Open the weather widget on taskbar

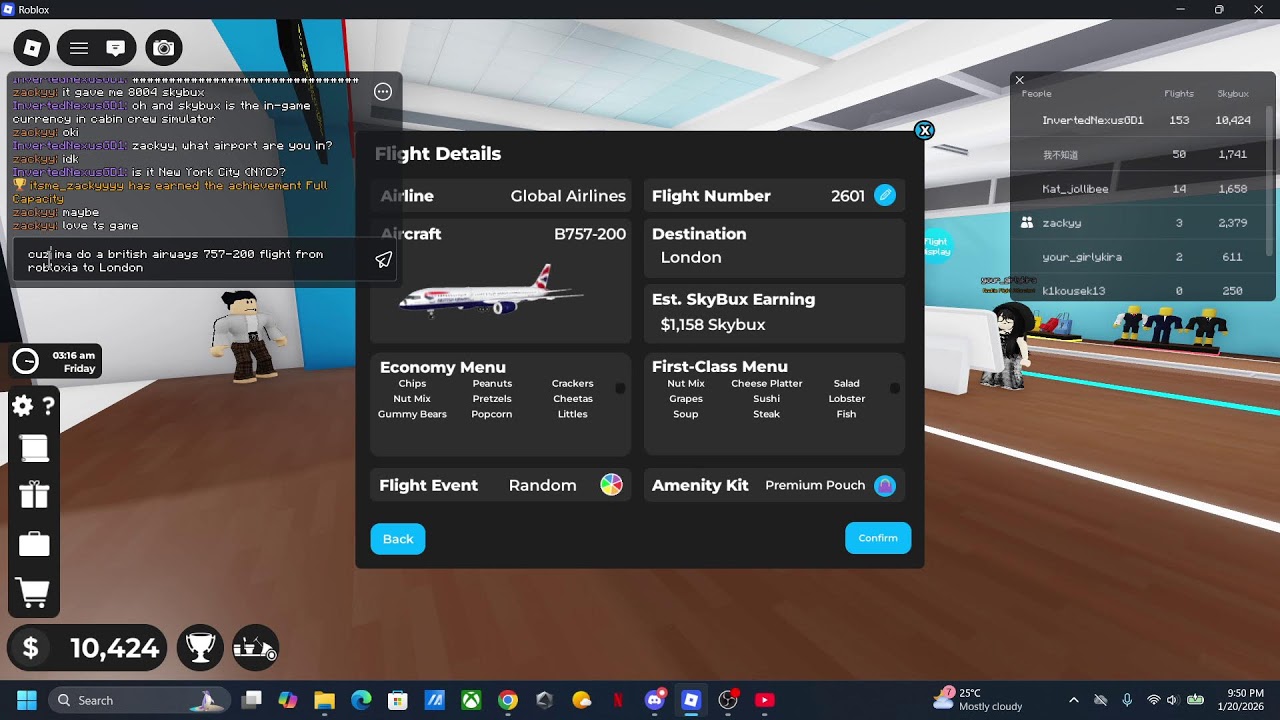click(x=977, y=699)
